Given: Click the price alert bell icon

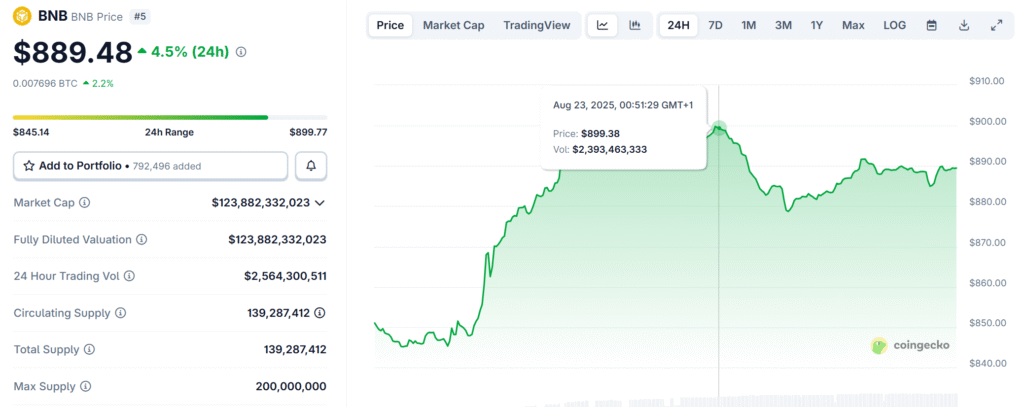Looking at the screenshot, I should (311, 165).
